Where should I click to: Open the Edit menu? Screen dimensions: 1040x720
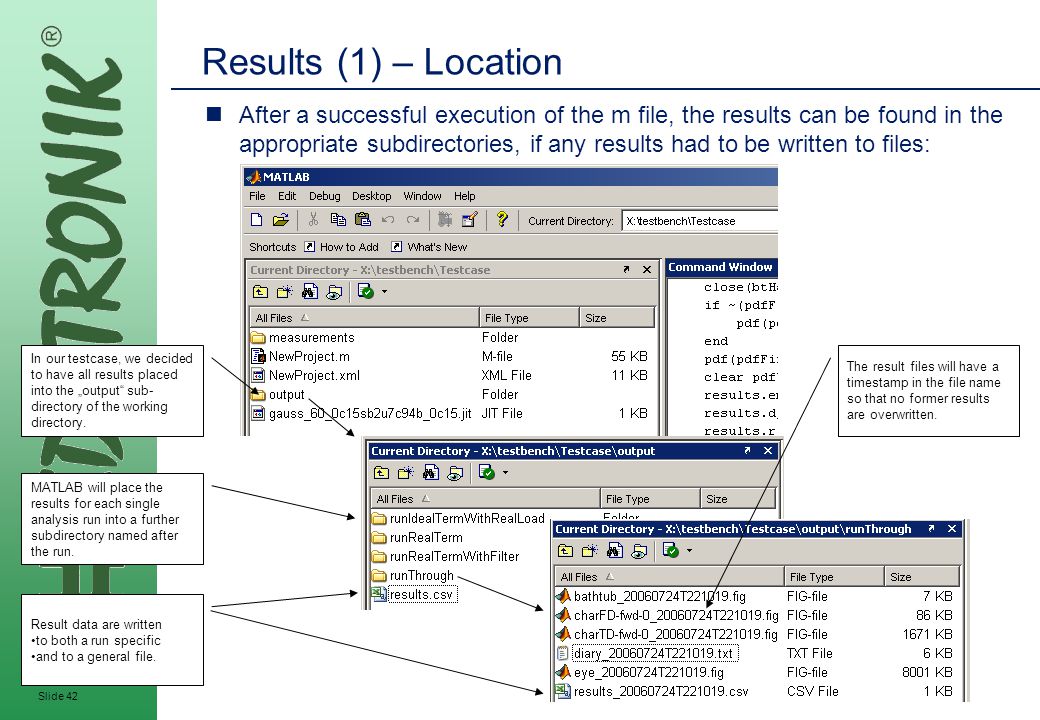click(287, 196)
